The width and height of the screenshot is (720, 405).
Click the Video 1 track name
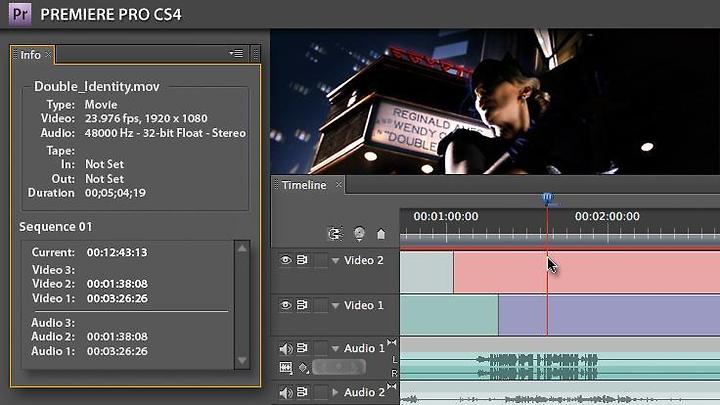click(x=364, y=305)
